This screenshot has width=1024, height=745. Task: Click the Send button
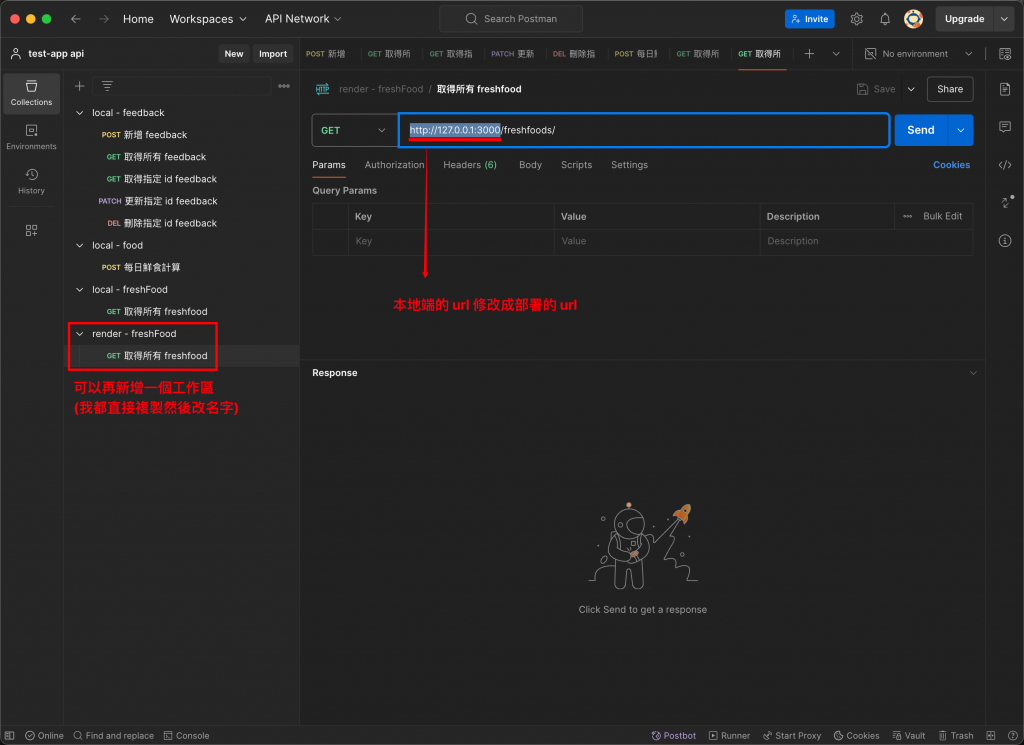(x=921, y=130)
